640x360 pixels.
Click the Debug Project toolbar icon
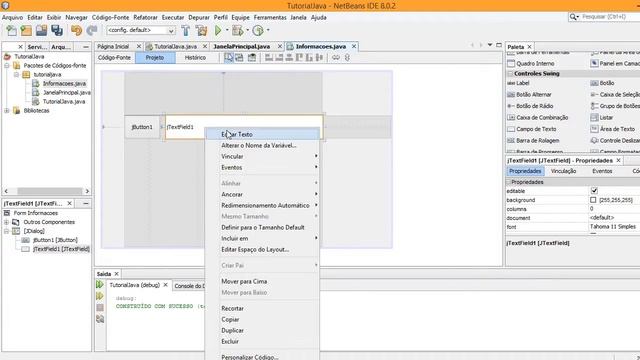[x=237, y=30]
